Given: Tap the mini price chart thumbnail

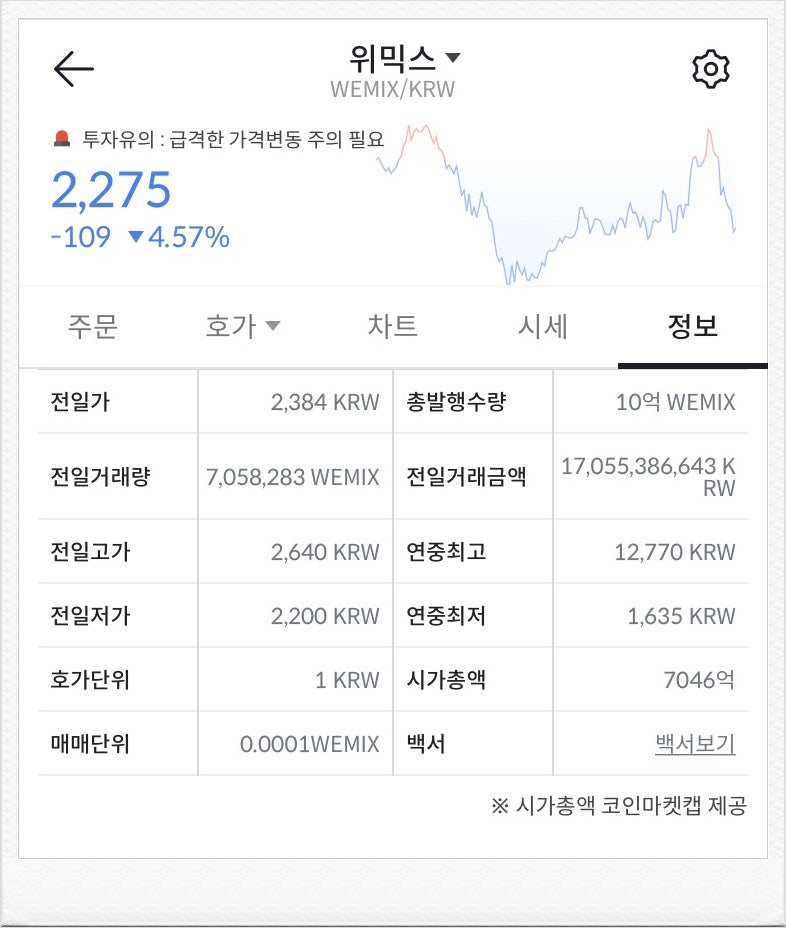Looking at the screenshot, I should click(556, 204).
